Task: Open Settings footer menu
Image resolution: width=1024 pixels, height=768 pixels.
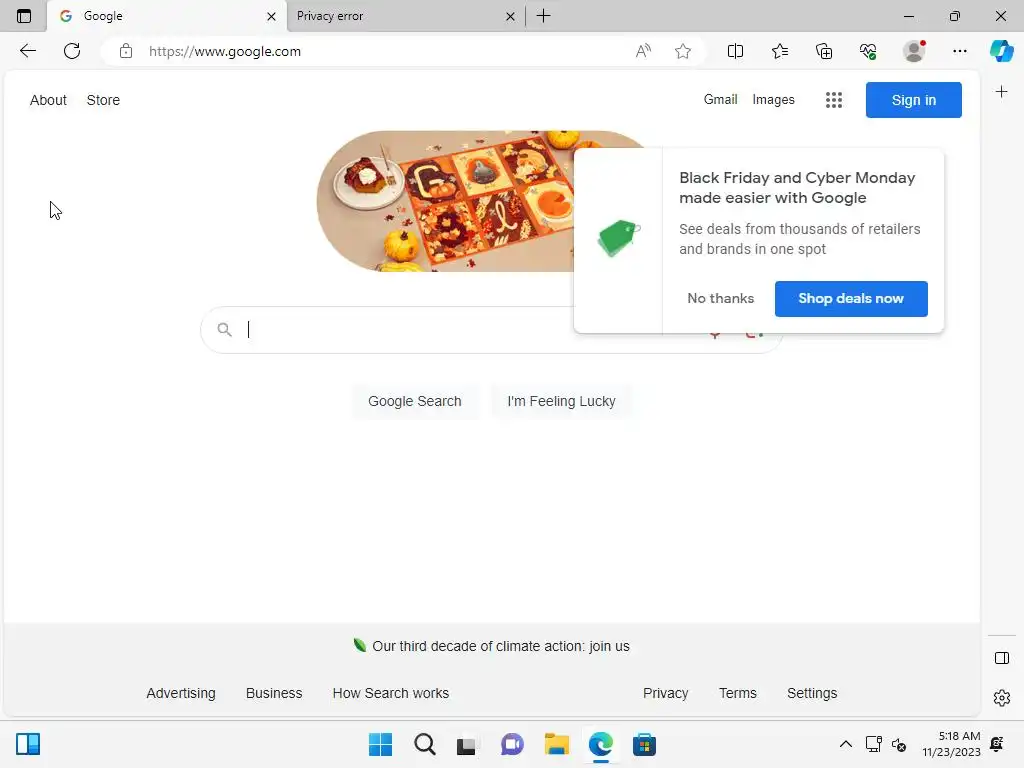Action: pos(812,693)
